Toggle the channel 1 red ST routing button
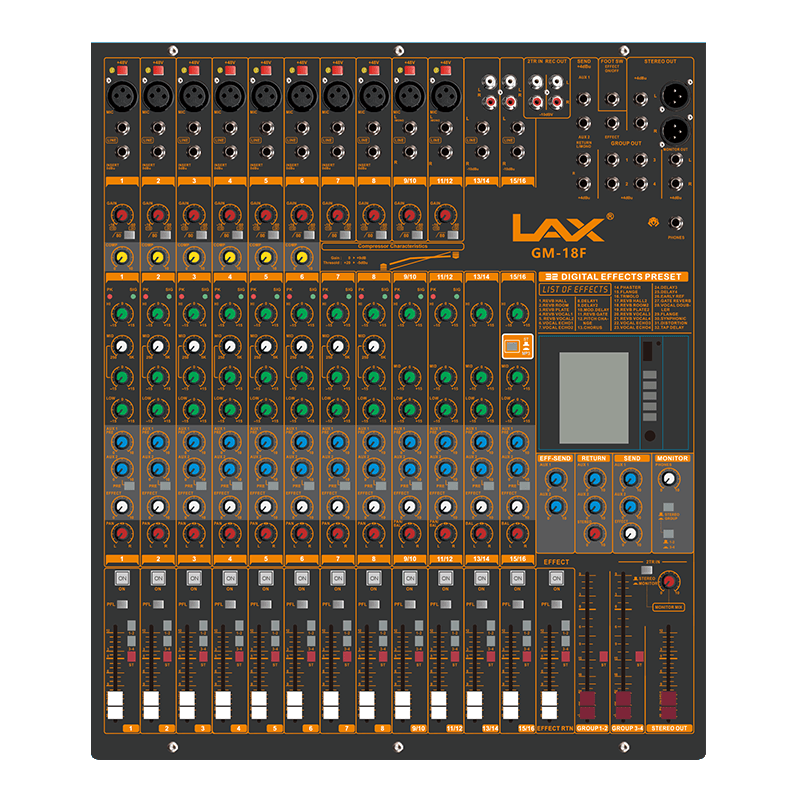 tap(132, 657)
